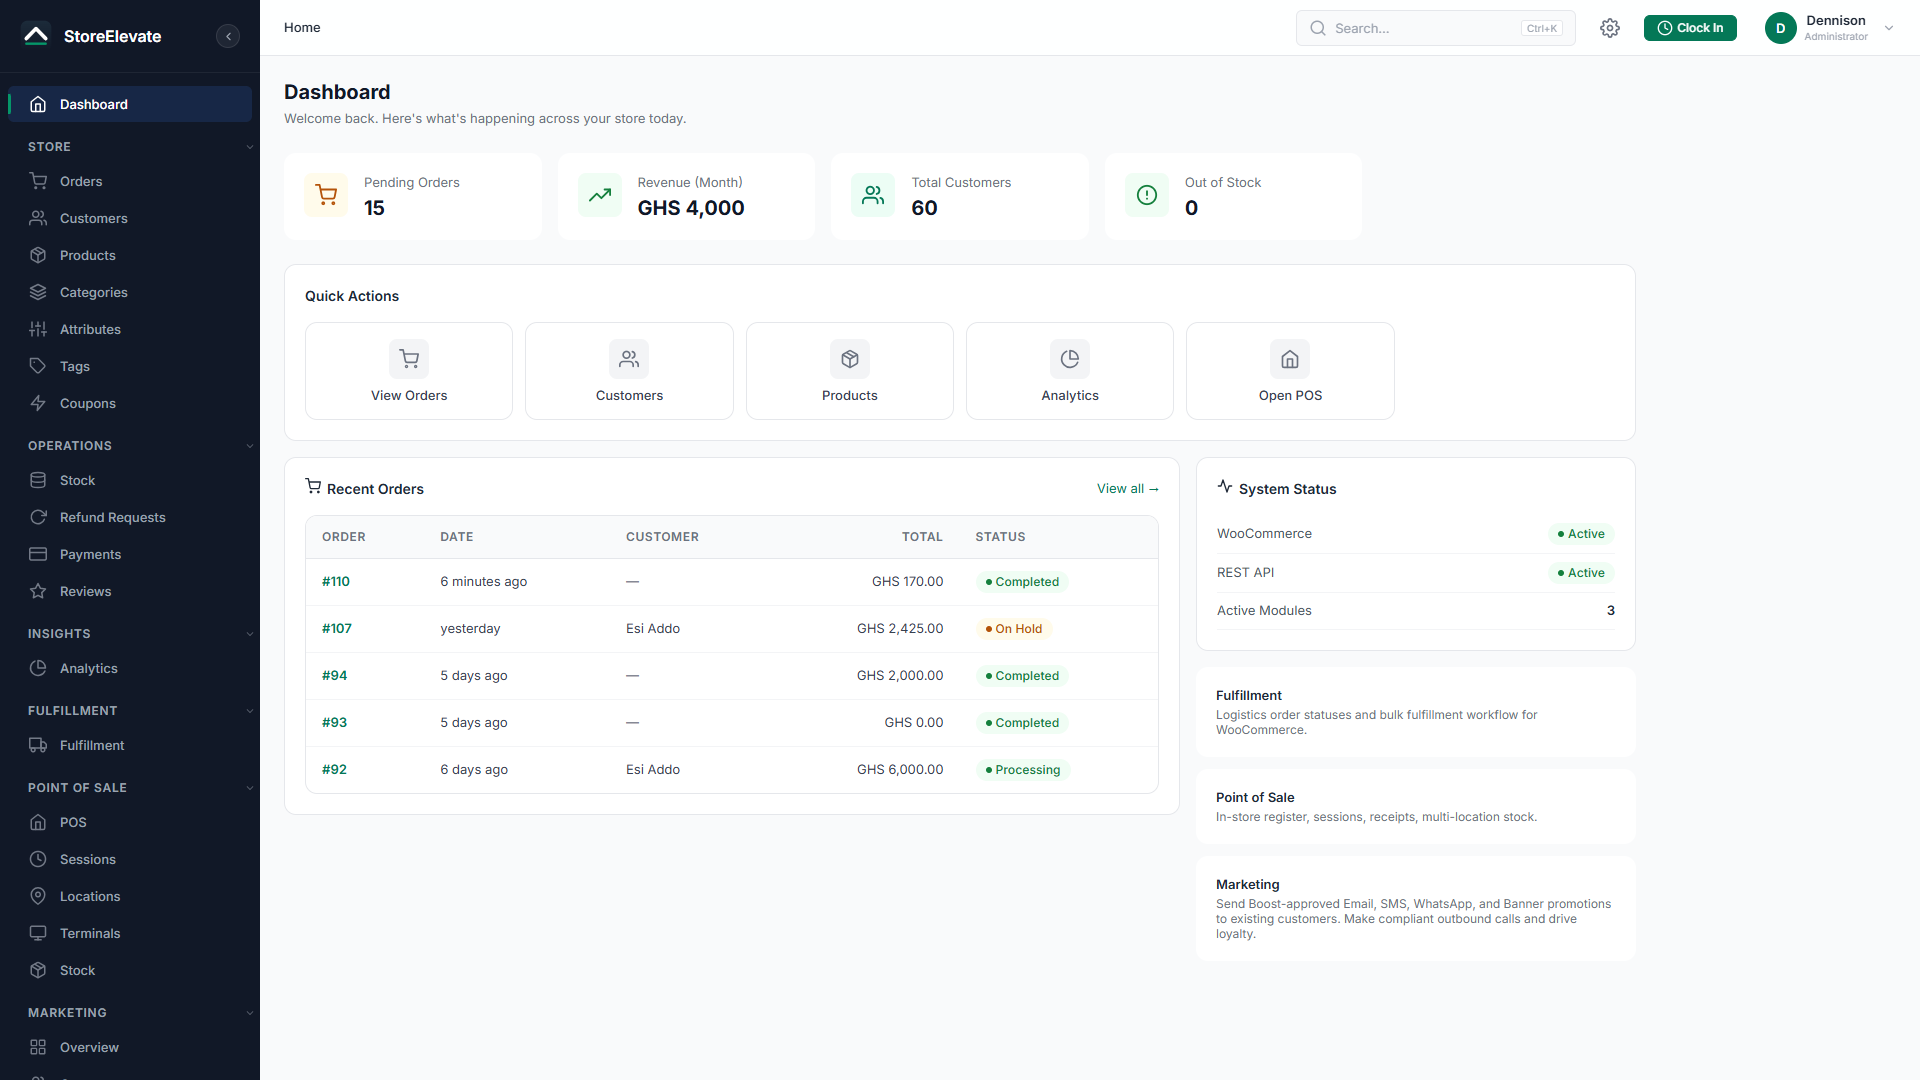Click the CUSTOMER column header
The height and width of the screenshot is (1080, 1920).
tap(662, 537)
